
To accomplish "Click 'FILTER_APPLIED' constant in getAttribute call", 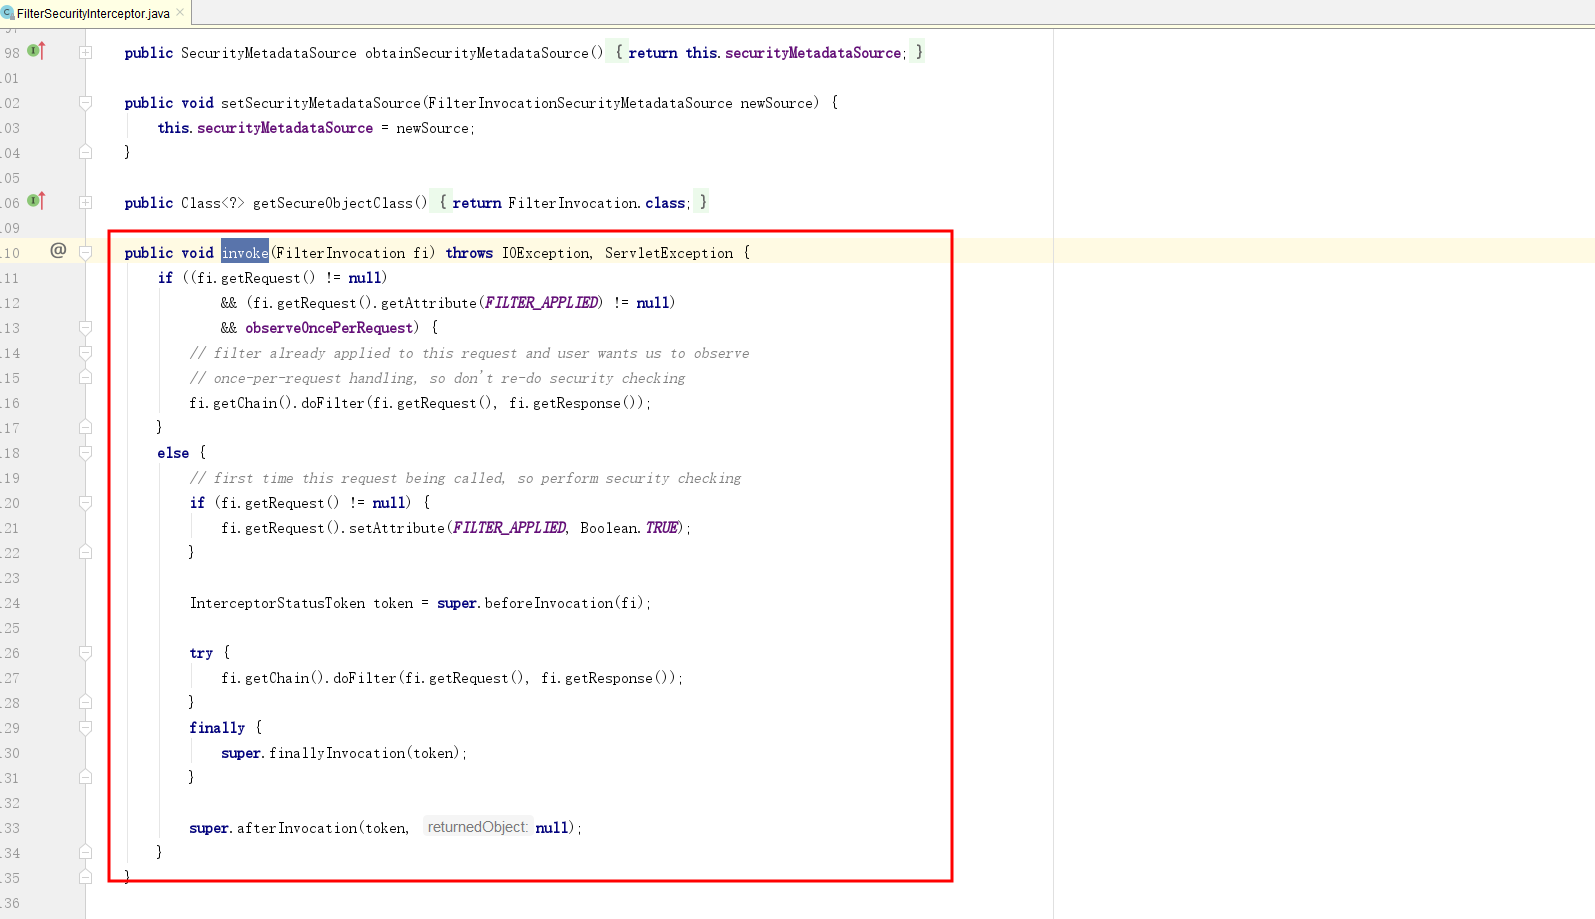I will tap(542, 303).
